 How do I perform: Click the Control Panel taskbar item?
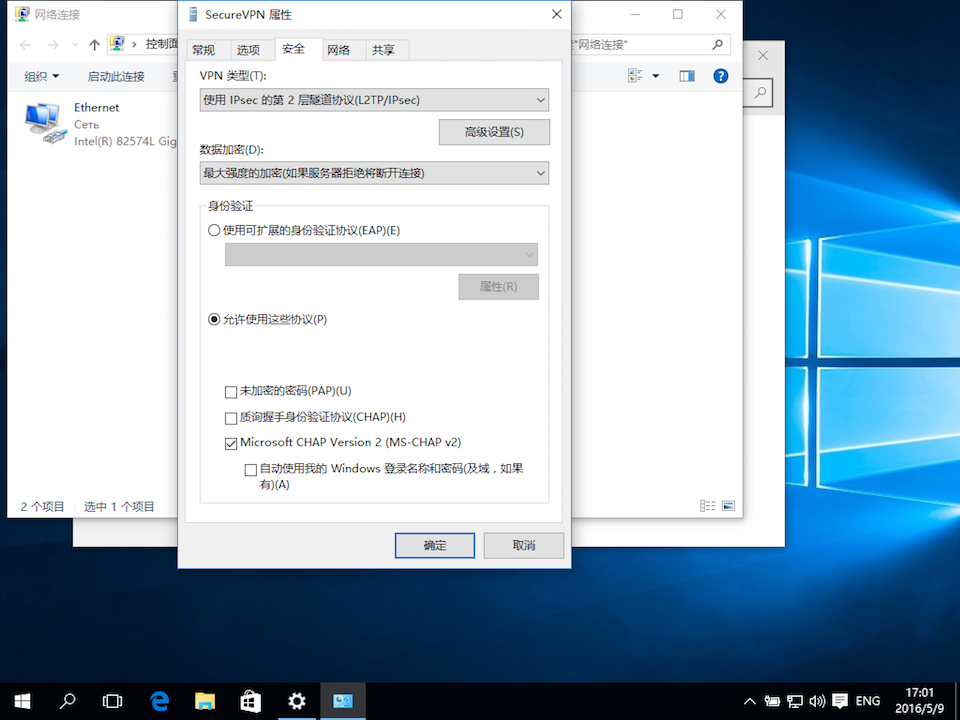coord(343,701)
